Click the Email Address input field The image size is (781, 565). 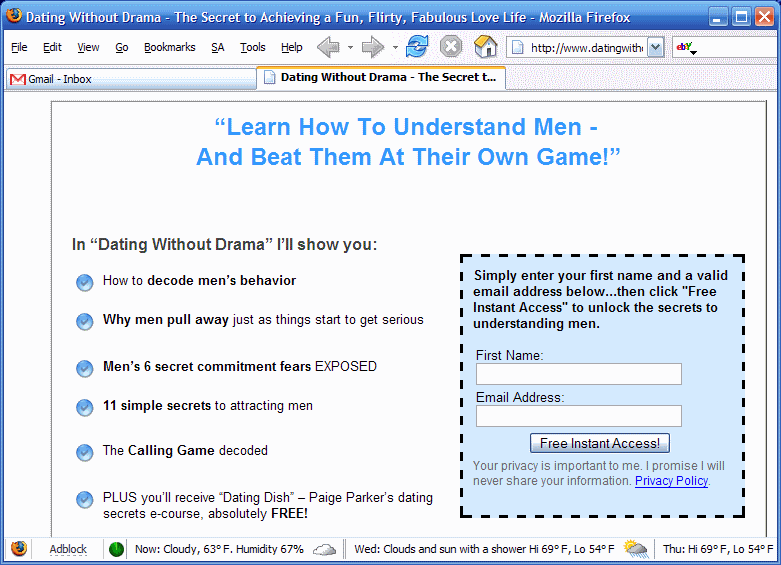[578, 416]
